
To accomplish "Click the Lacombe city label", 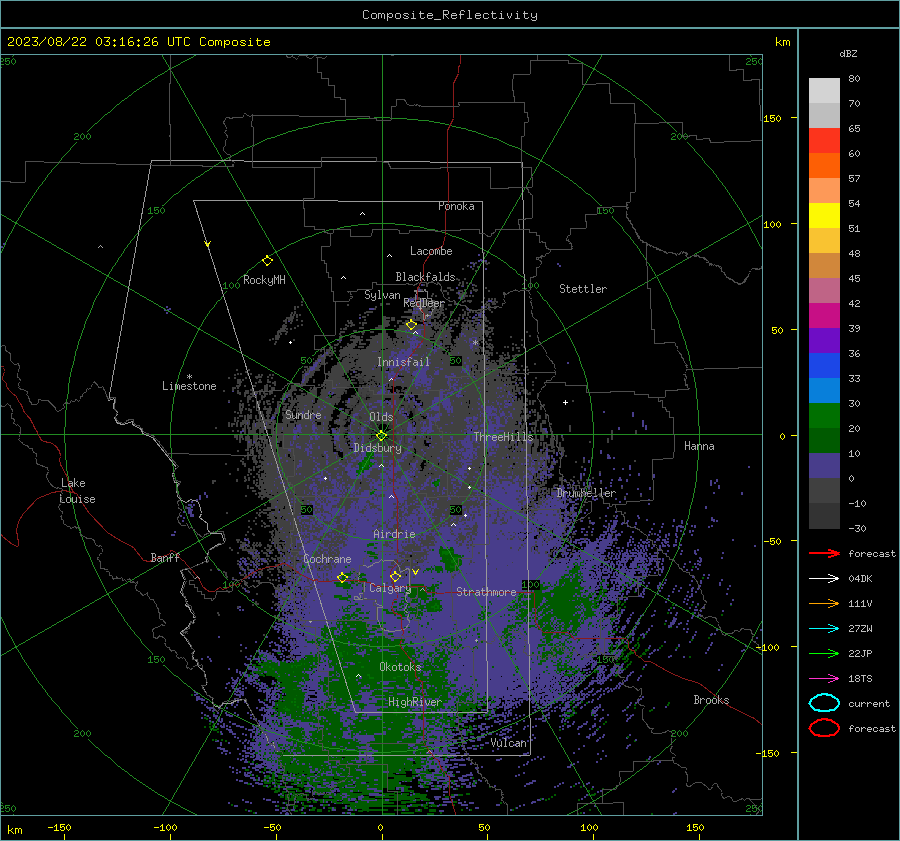I will click(x=431, y=251).
